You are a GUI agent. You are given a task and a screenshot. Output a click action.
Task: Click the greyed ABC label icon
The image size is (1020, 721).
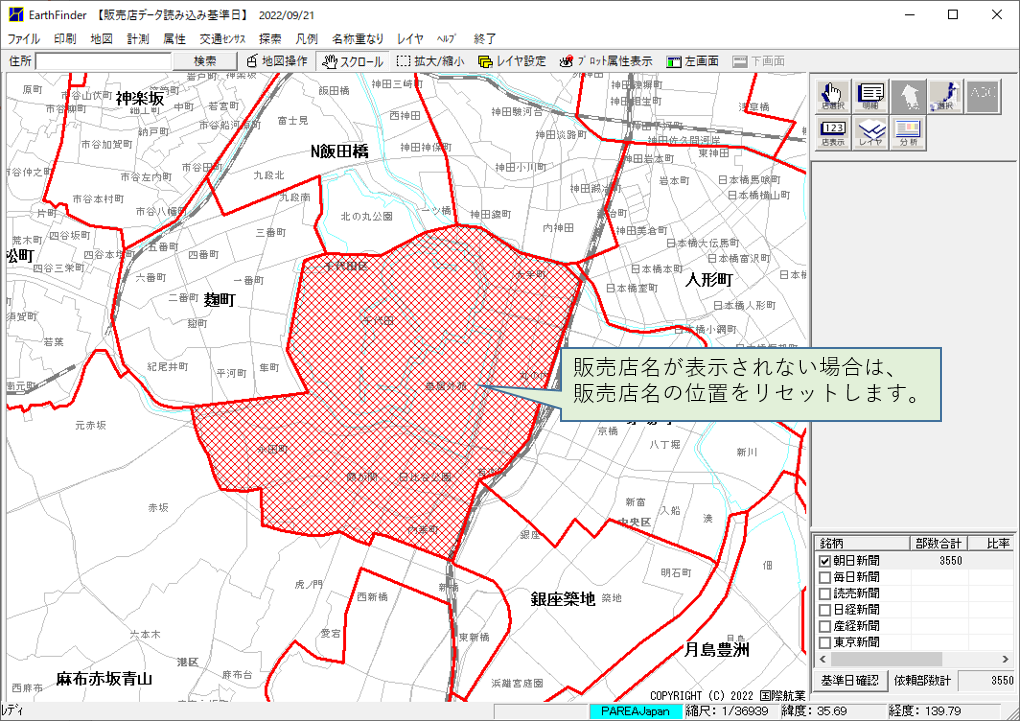tap(984, 96)
